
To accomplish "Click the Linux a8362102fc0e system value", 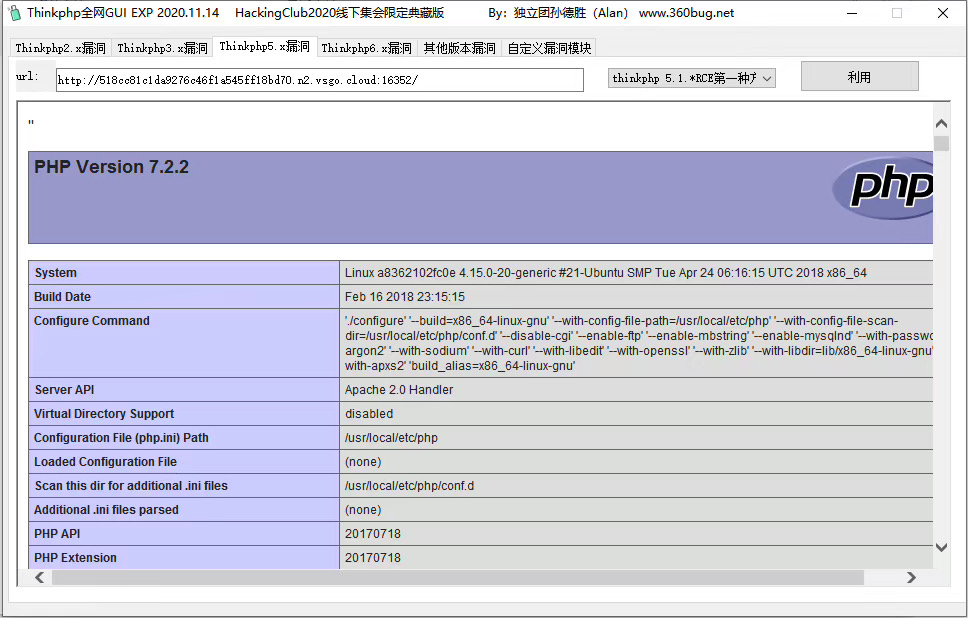I will [606, 273].
